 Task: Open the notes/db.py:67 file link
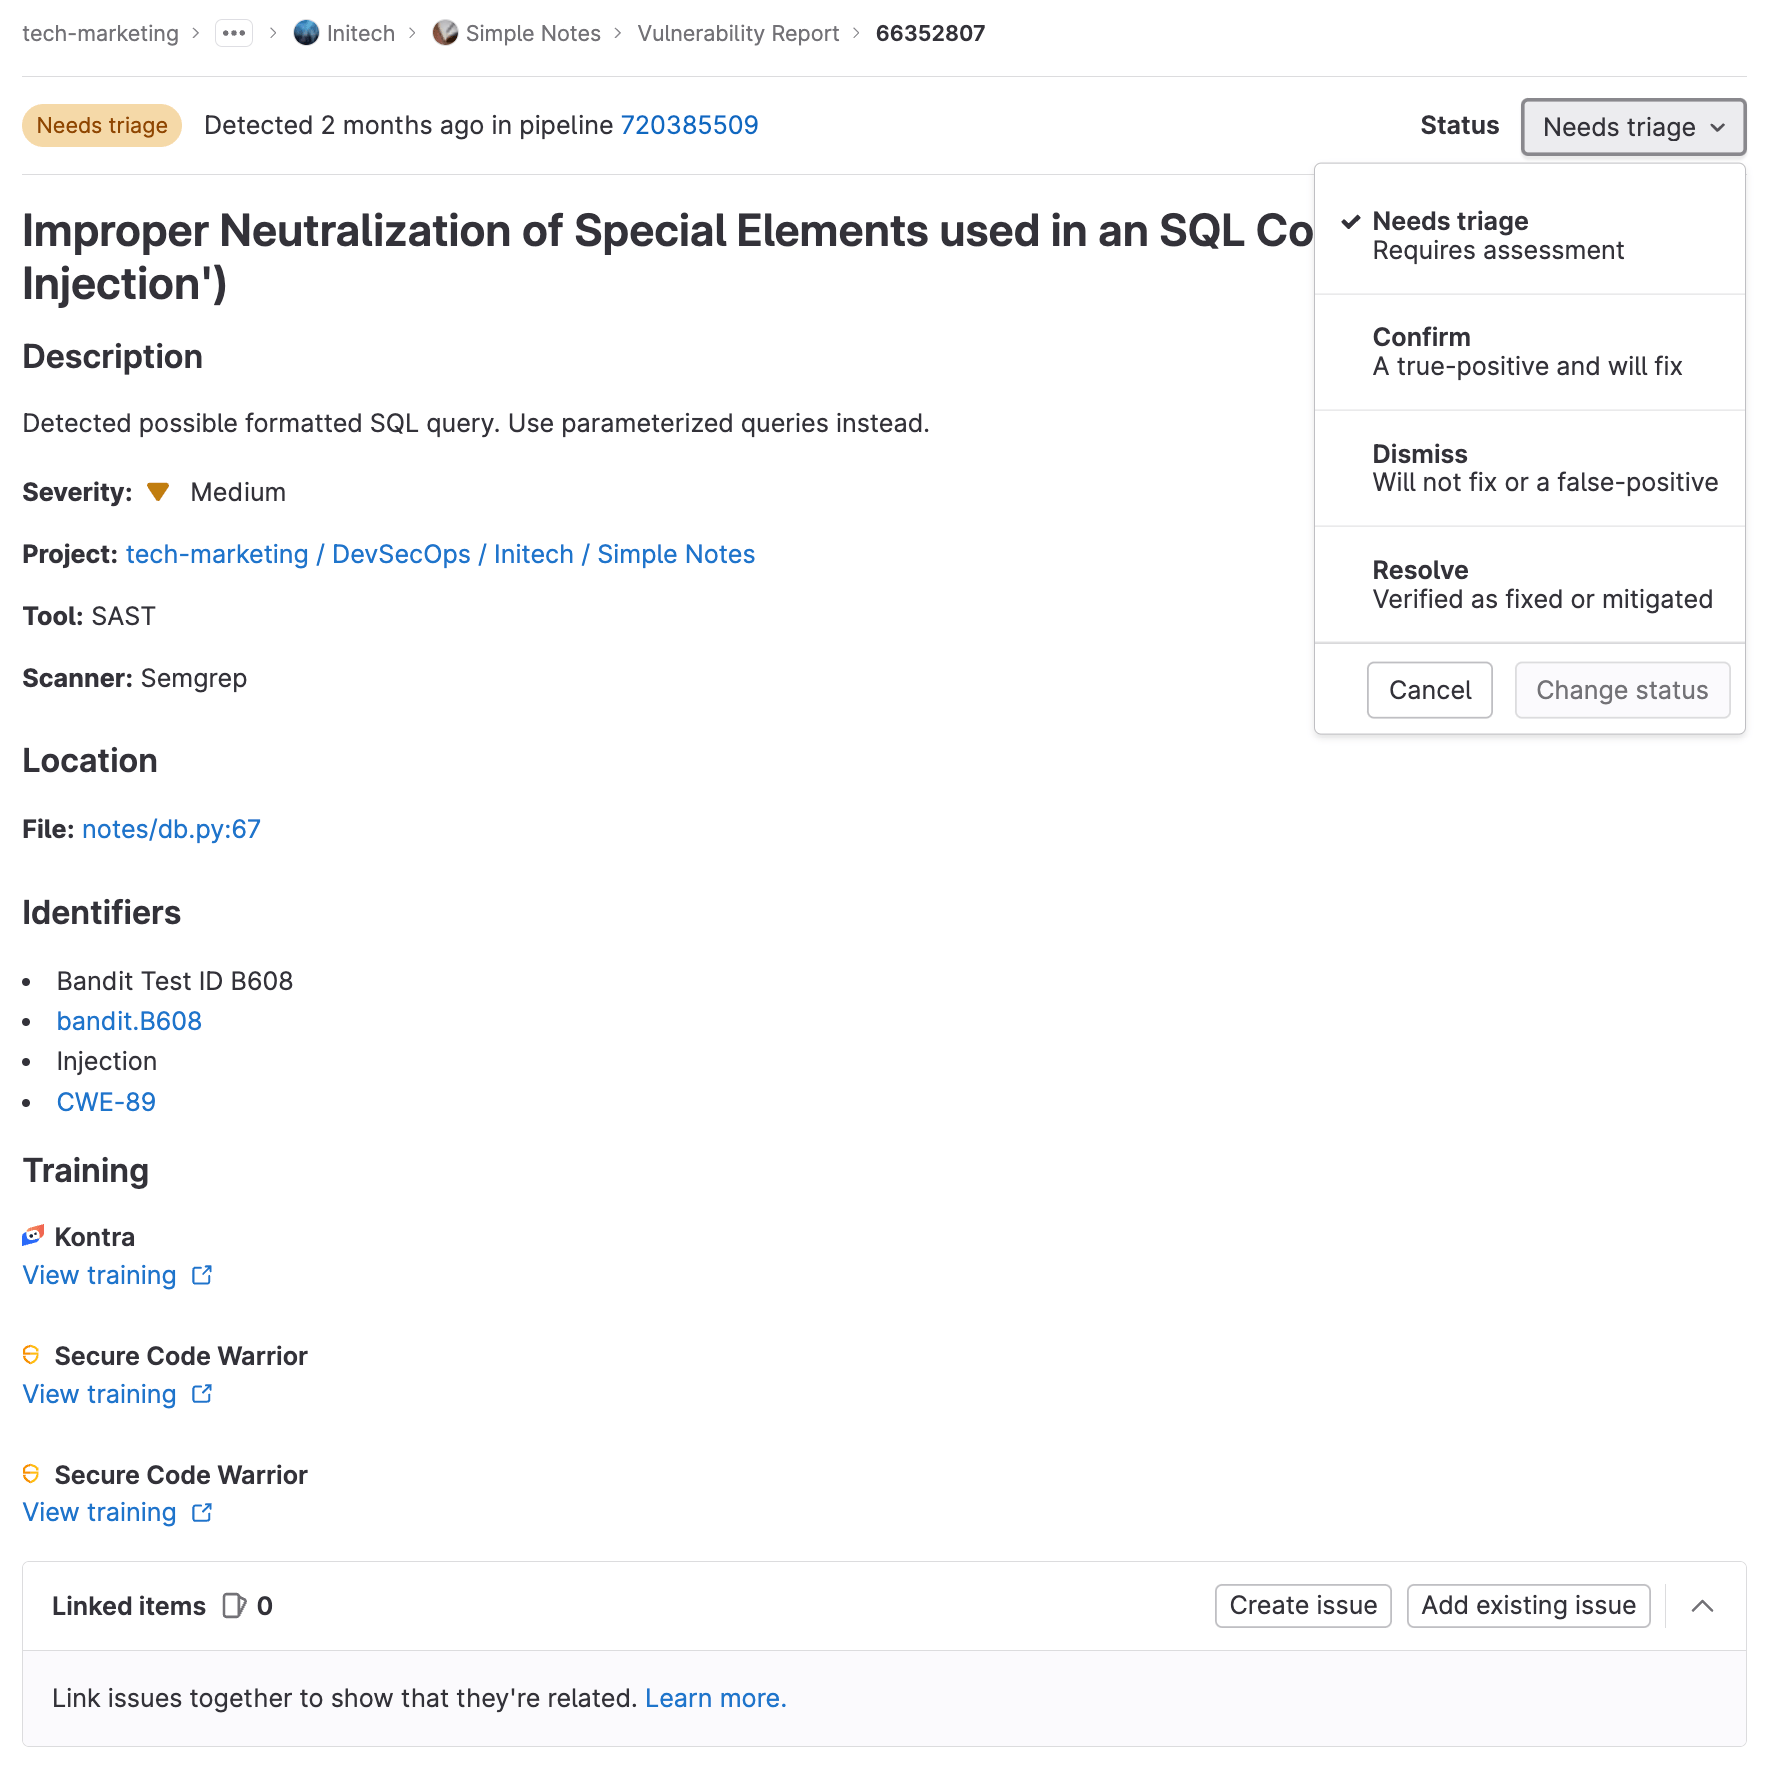click(x=171, y=828)
